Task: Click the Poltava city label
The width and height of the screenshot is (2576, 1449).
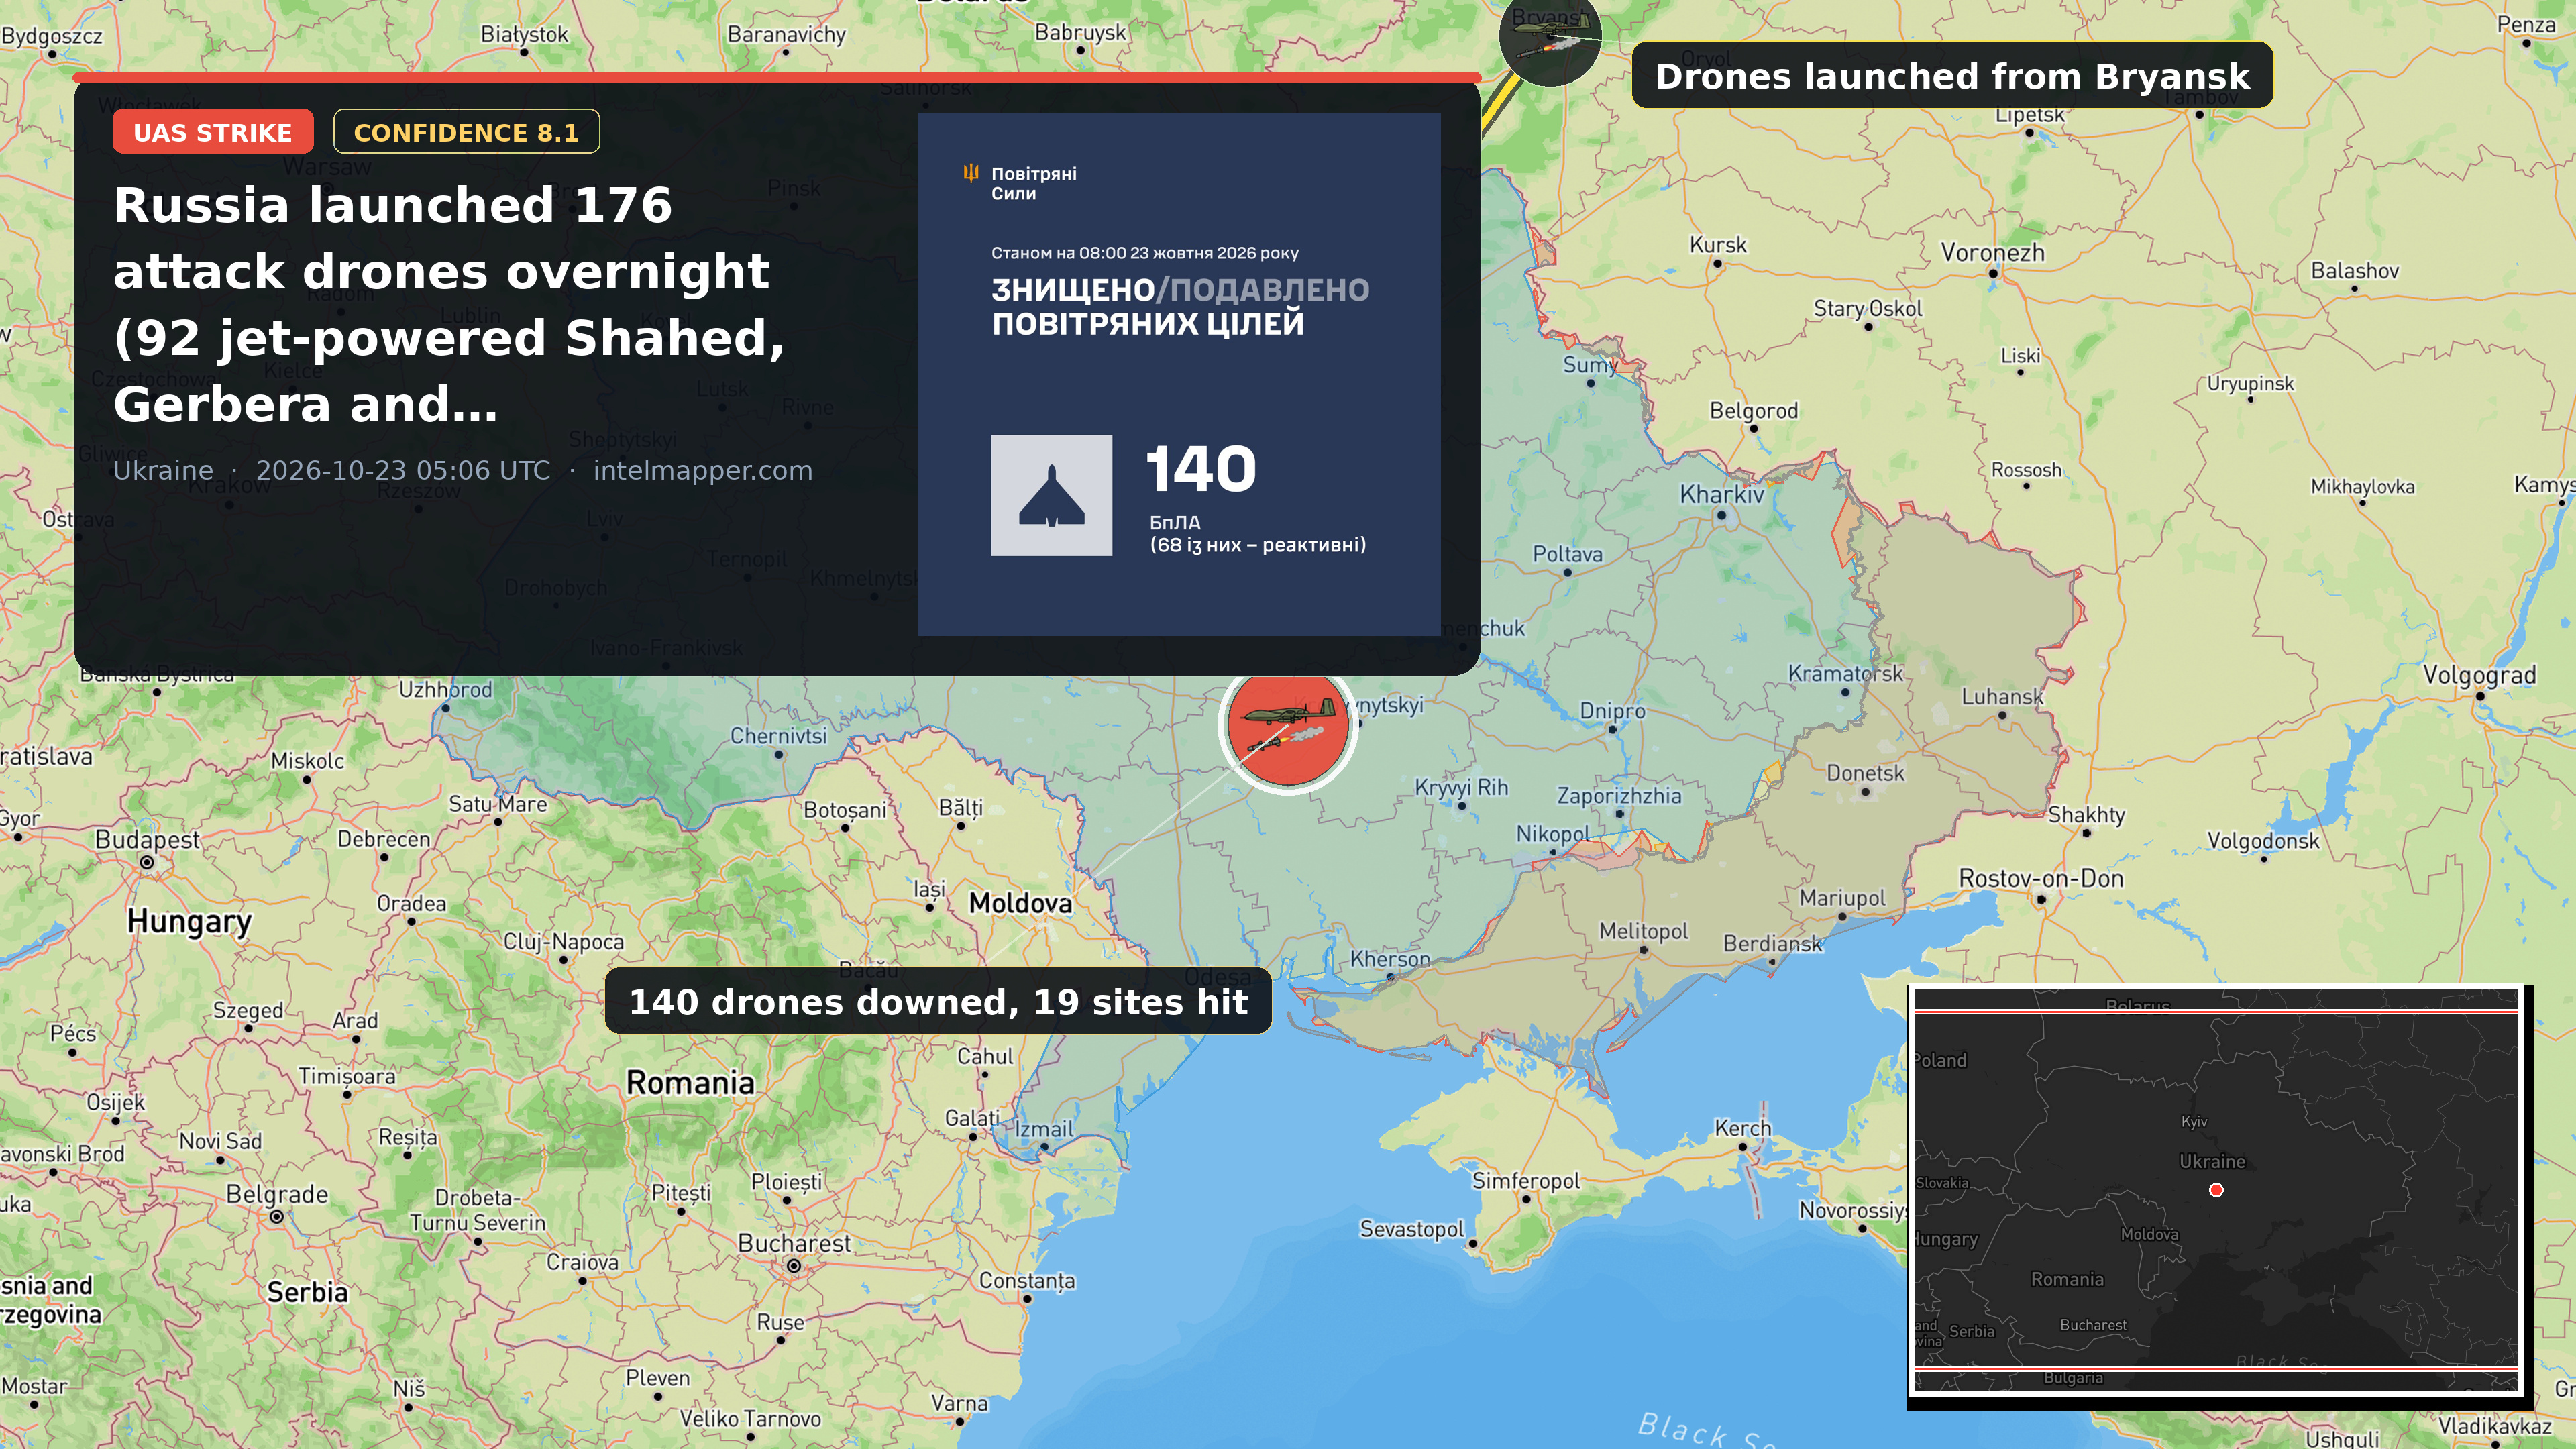Action: tap(1567, 554)
